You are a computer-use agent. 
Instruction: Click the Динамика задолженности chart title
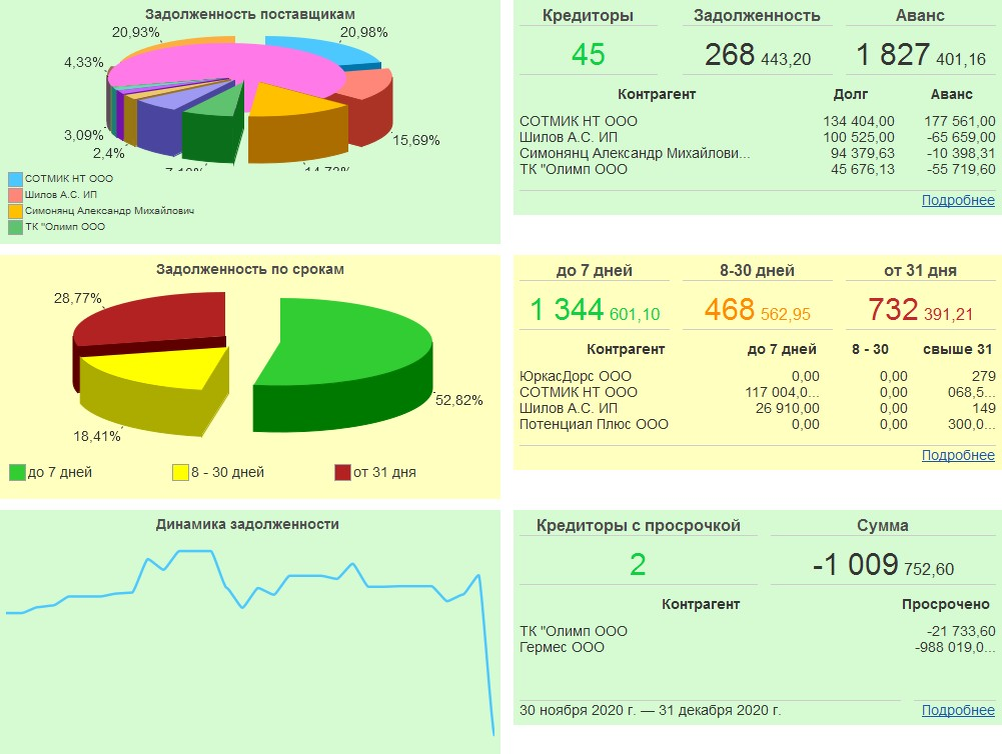click(247, 524)
